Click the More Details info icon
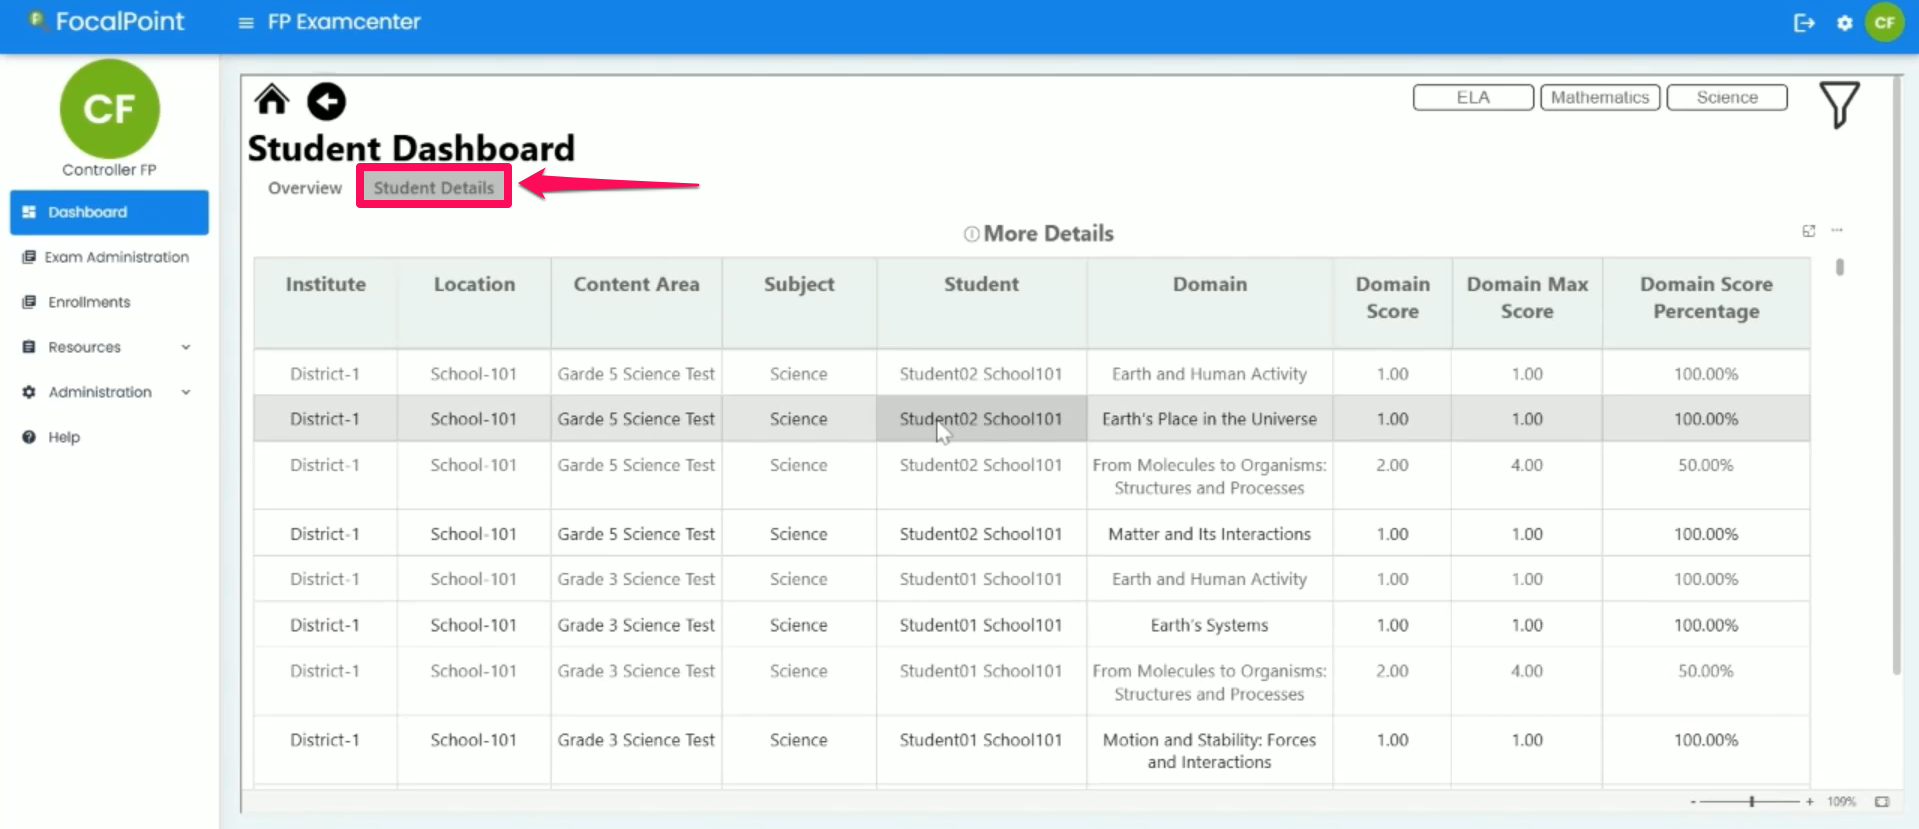This screenshot has height=829, width=1919. [x=971, y=234]
